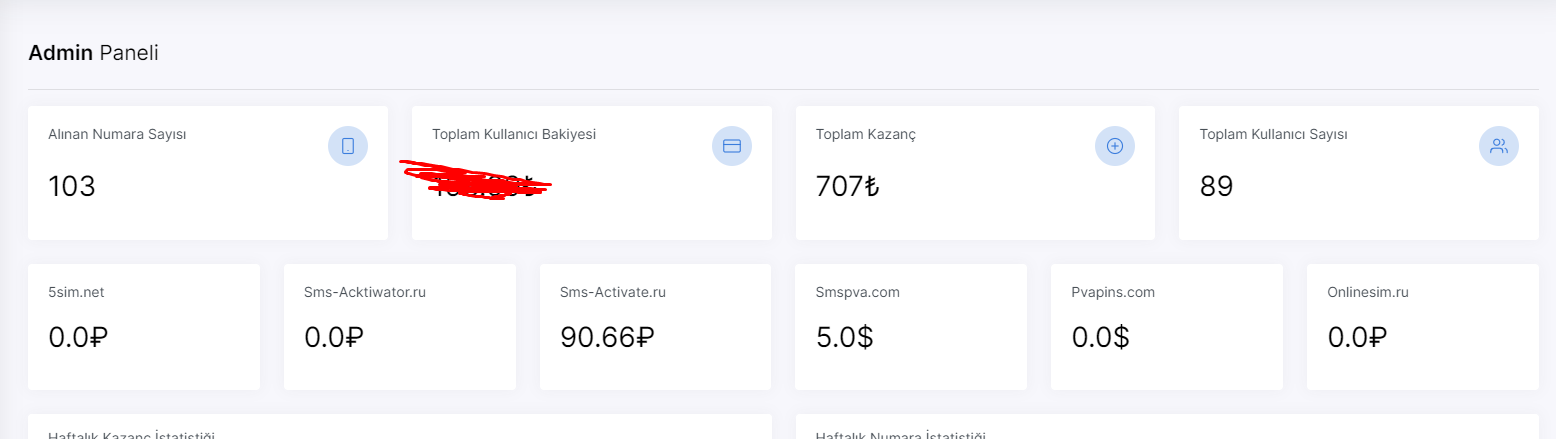Click the 5.0$ Smspva balance amount
Viewport: 1556px width, 439px height.
click(x=845, y=338)
